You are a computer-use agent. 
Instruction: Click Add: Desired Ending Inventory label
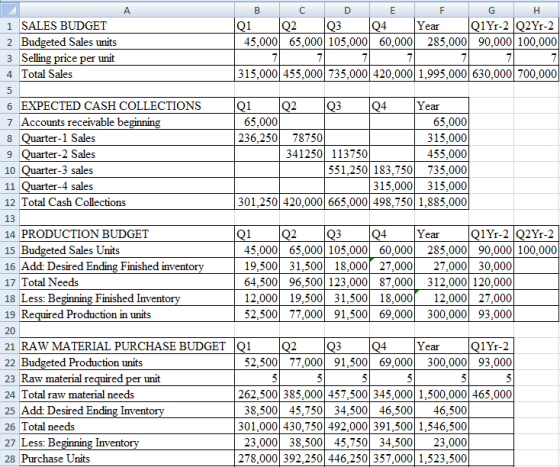point(127,410)
